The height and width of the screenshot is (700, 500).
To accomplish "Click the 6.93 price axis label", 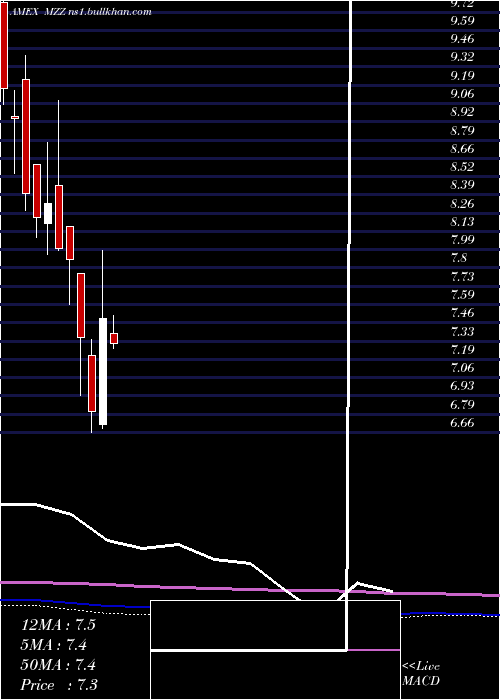I will click(x=462, y=386).
